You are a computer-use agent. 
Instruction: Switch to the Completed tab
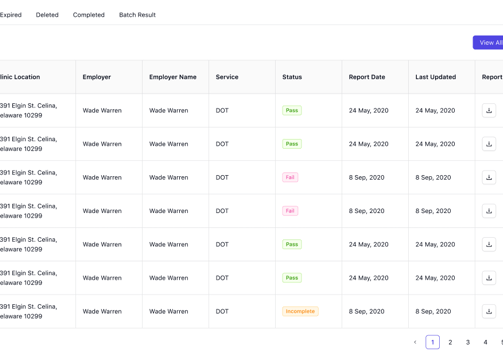point(89,15)
